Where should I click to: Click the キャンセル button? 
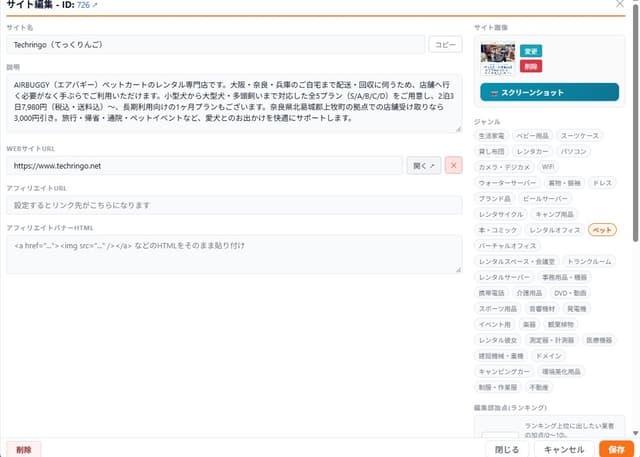[564, 449]
